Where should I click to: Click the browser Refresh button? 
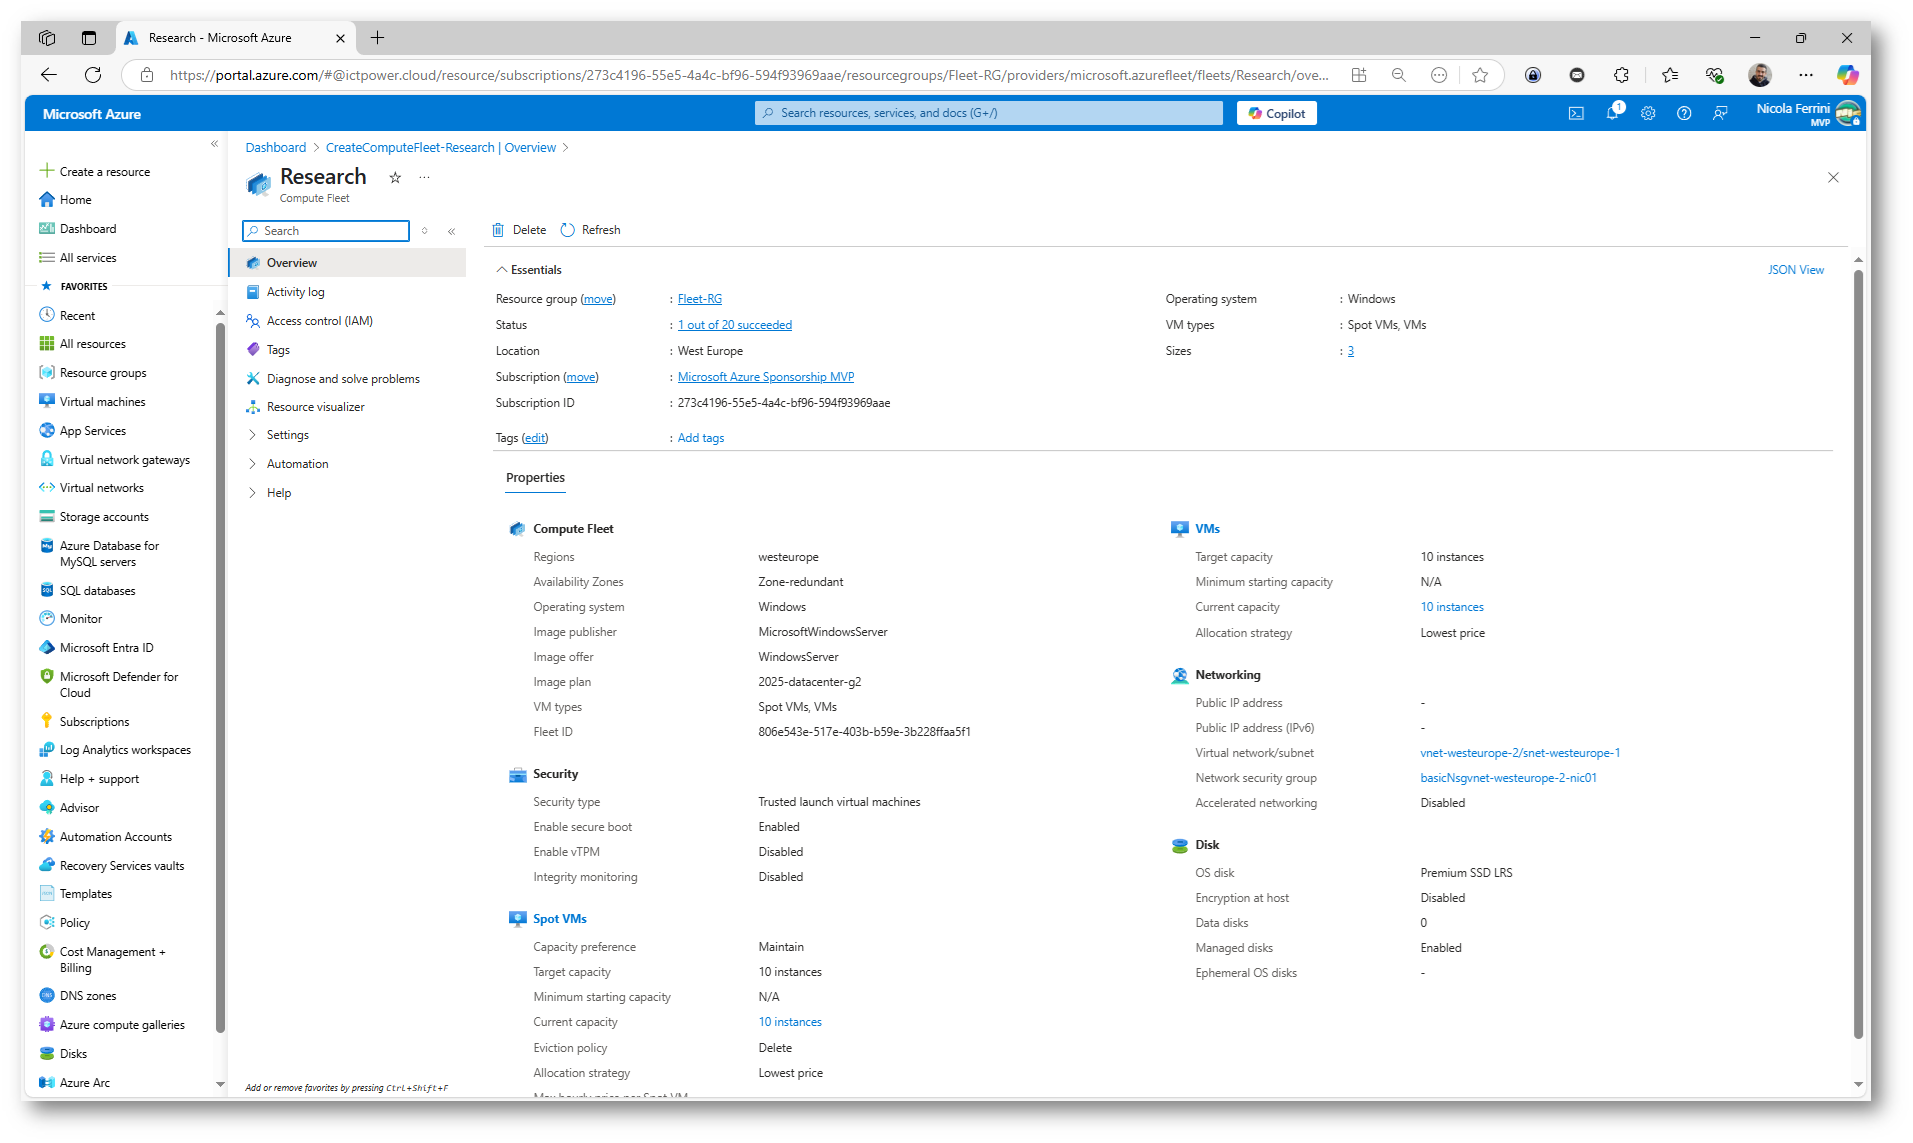coord(93,75)
